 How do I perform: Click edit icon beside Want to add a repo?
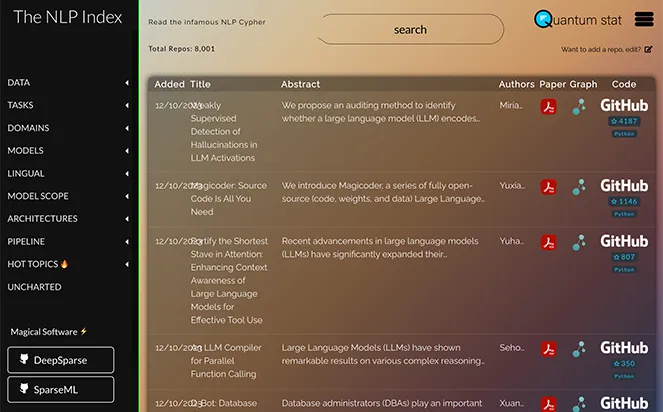pos(648,49)
